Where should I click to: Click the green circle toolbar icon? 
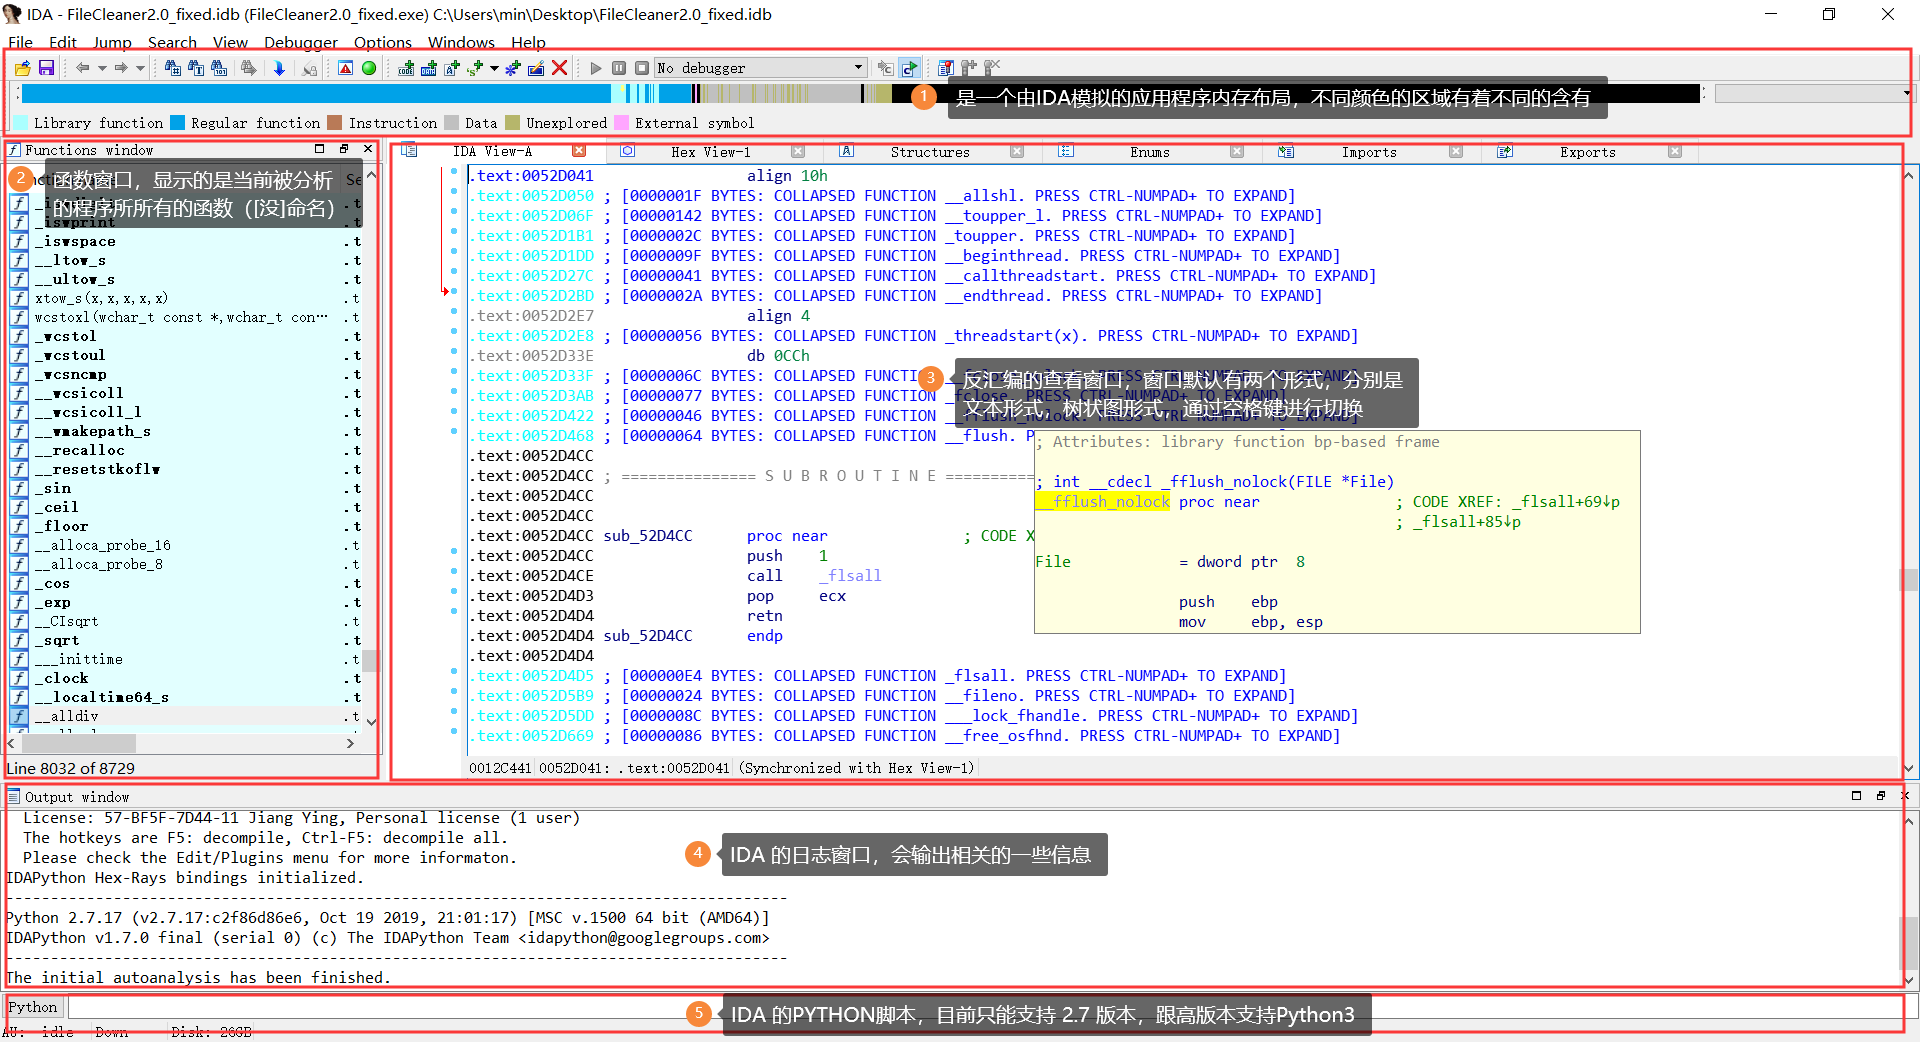pos(369,68)
